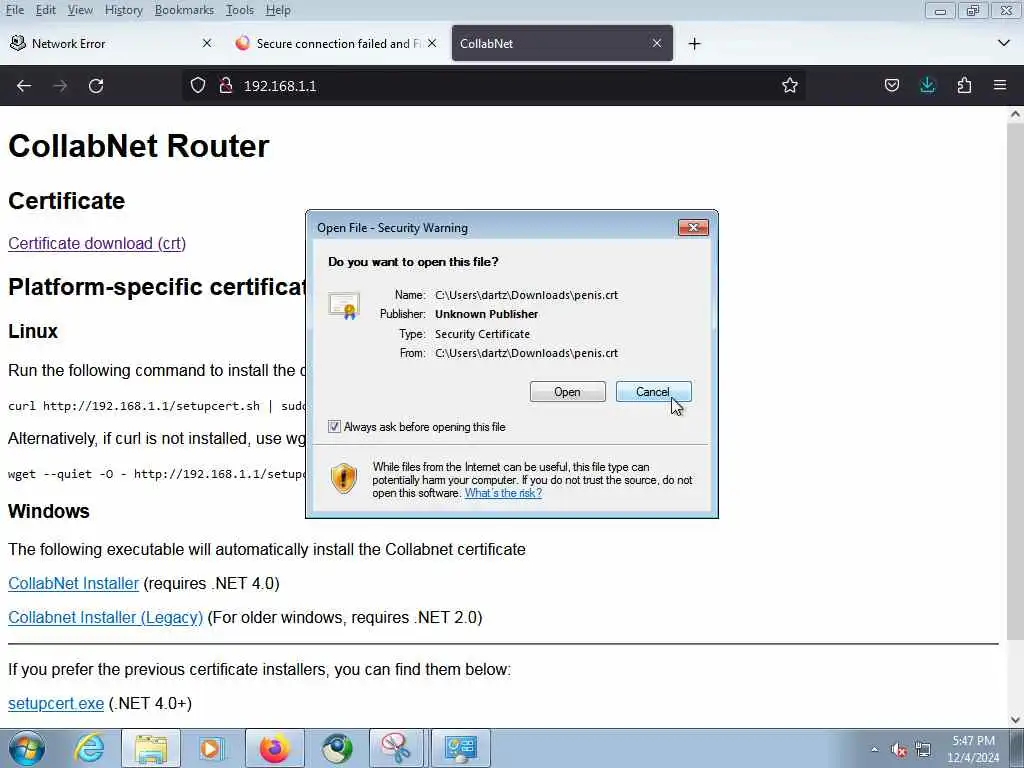The width and height of the screenshot is (1024, 768).
Task: Open the History menu
Action: click(123, 10)
